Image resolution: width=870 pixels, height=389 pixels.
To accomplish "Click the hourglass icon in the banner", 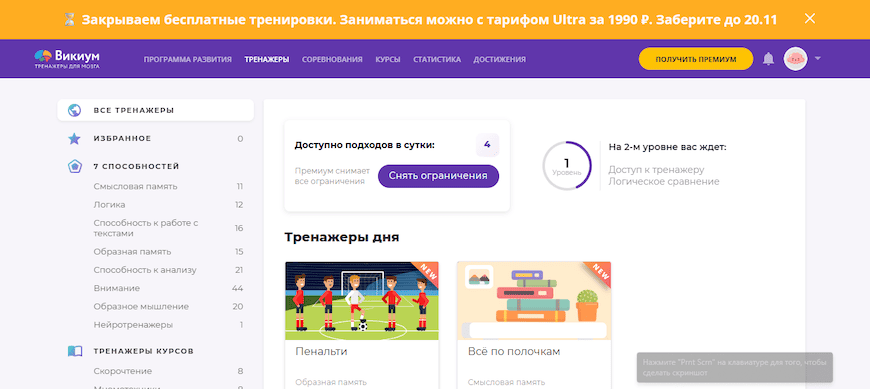I will point(69,20).
